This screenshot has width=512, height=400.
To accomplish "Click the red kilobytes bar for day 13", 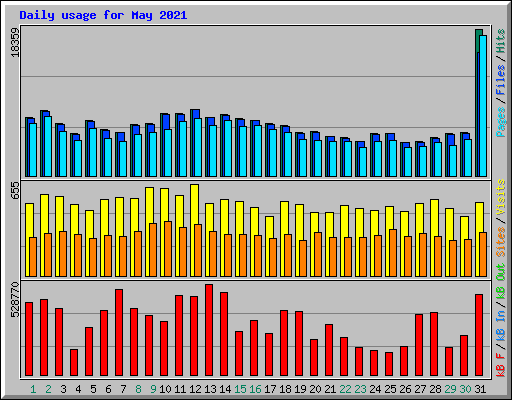I will (209, 330).
